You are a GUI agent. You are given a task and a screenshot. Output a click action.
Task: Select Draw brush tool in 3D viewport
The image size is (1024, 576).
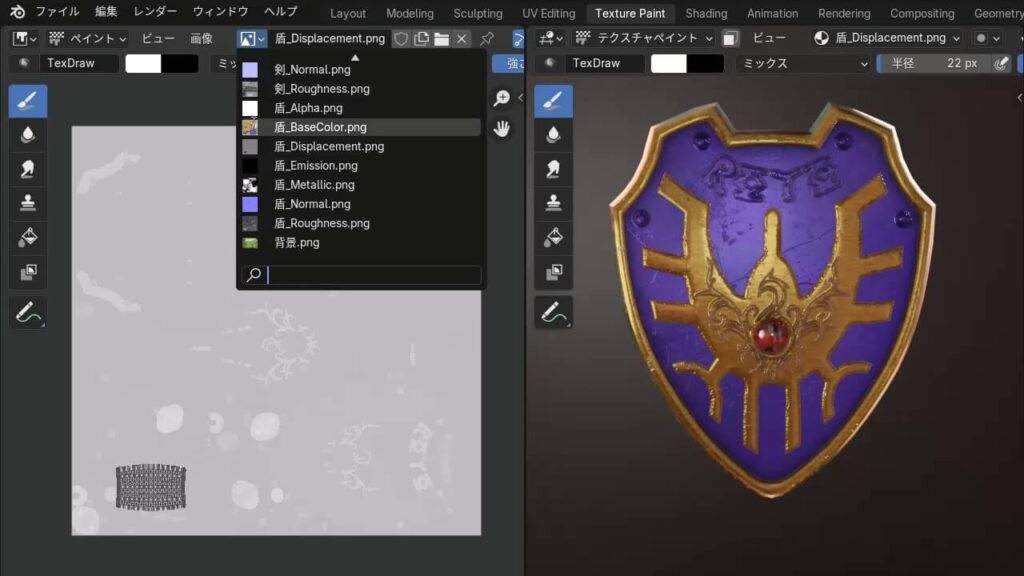pos(553,101)
